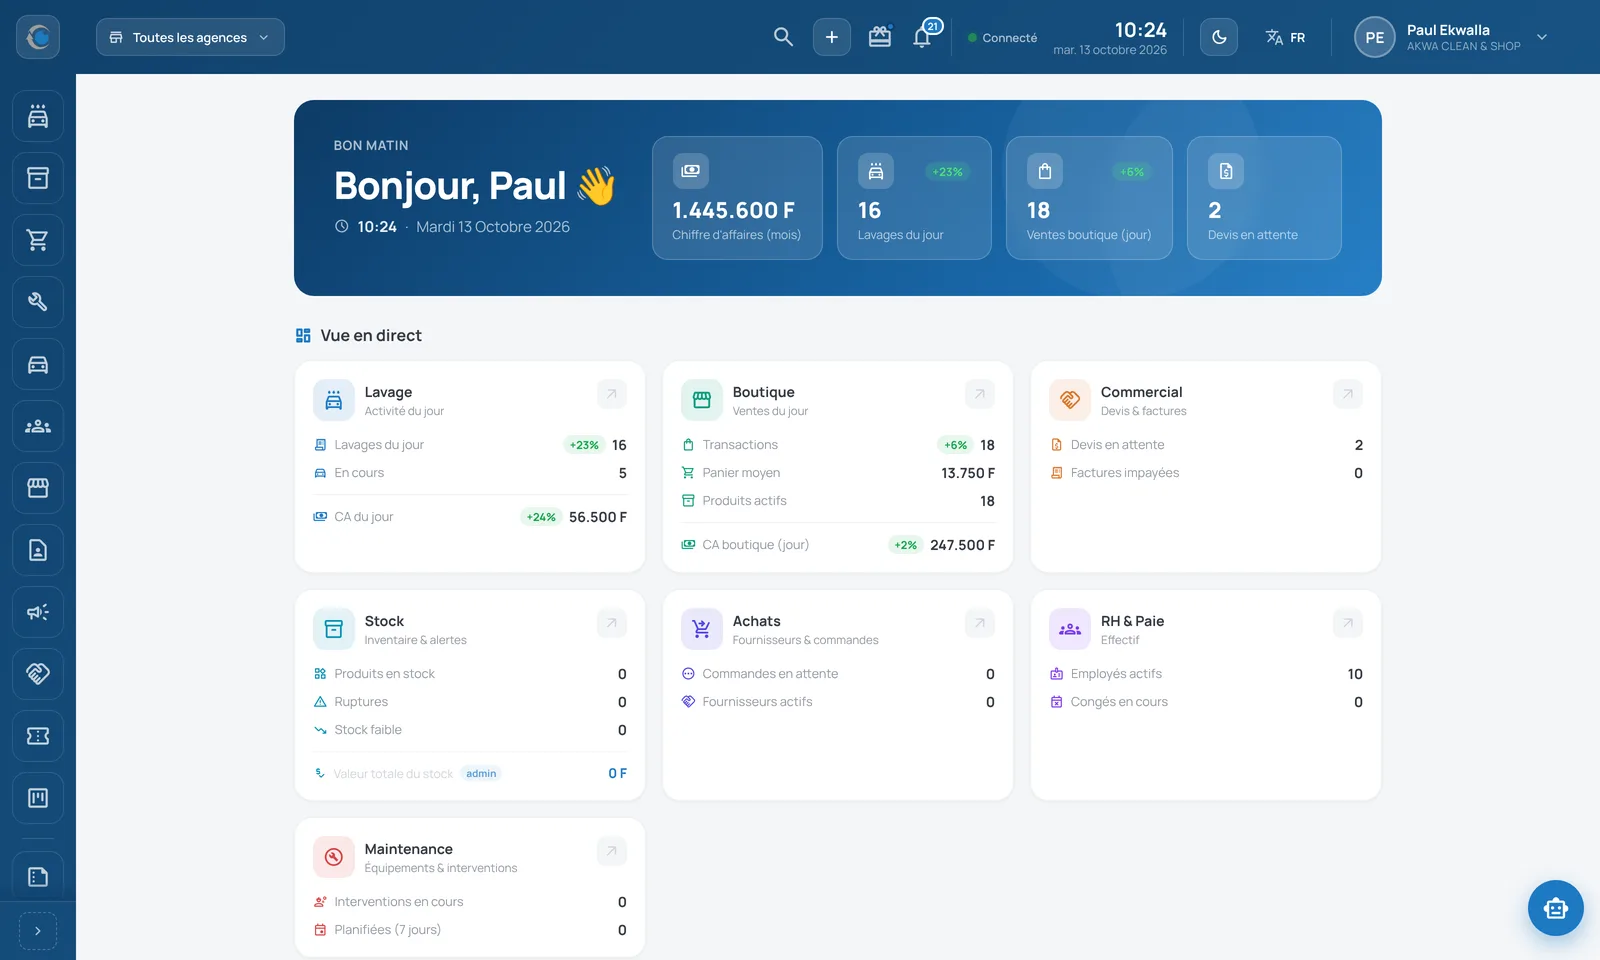
Task: Click the Connecté status indicator
Action: tap(1003, 38)
